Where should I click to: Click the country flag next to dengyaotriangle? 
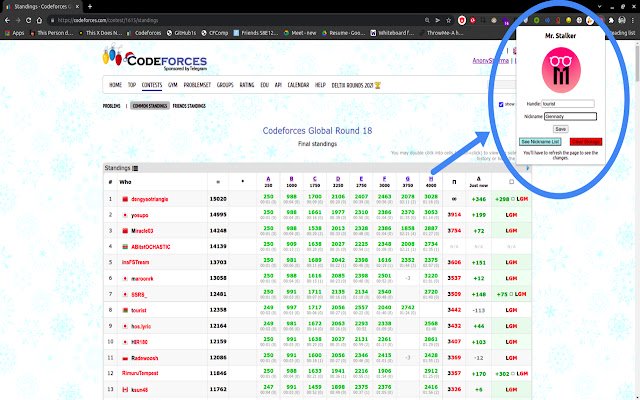(125, 199)
